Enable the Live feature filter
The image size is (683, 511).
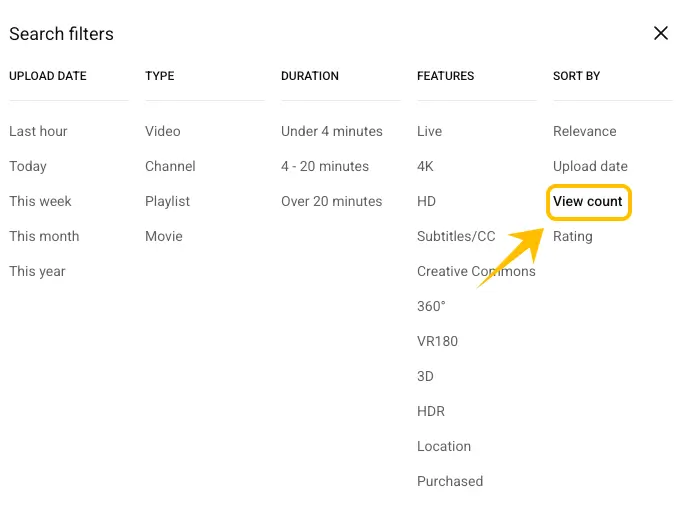click(x=429, y=131)
